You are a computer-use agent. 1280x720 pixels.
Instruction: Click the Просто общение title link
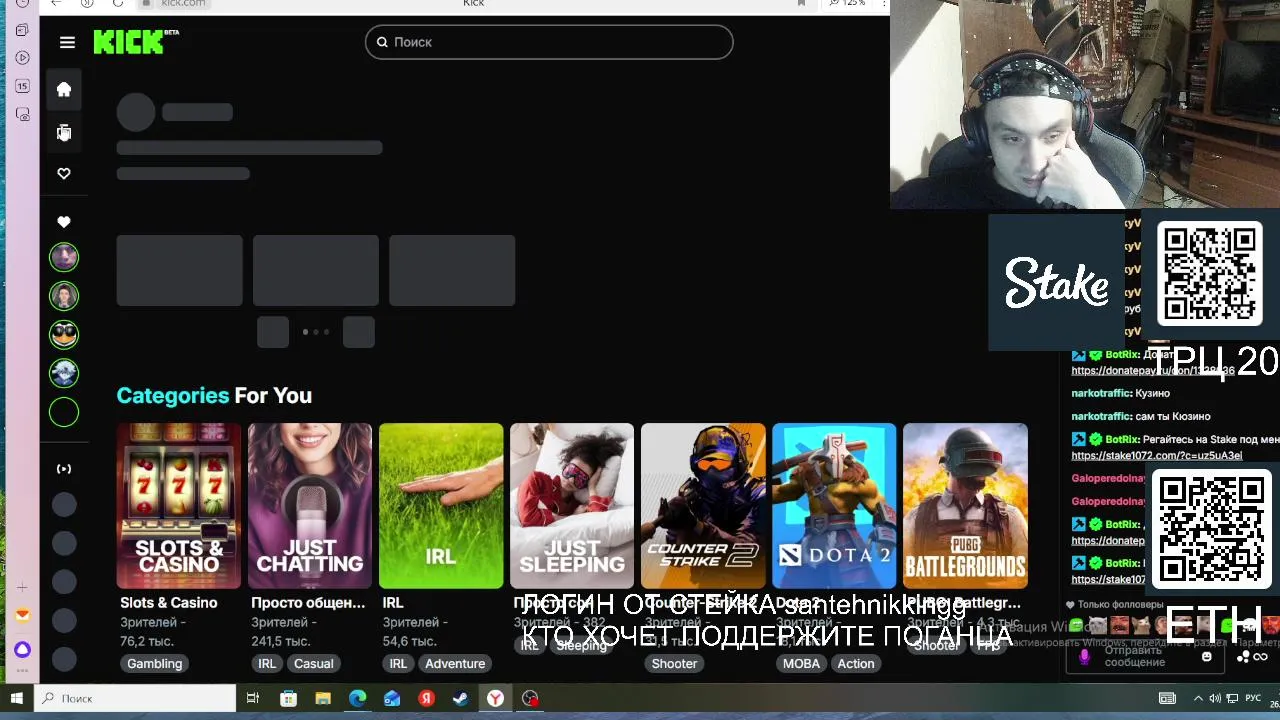coord(308,603)
